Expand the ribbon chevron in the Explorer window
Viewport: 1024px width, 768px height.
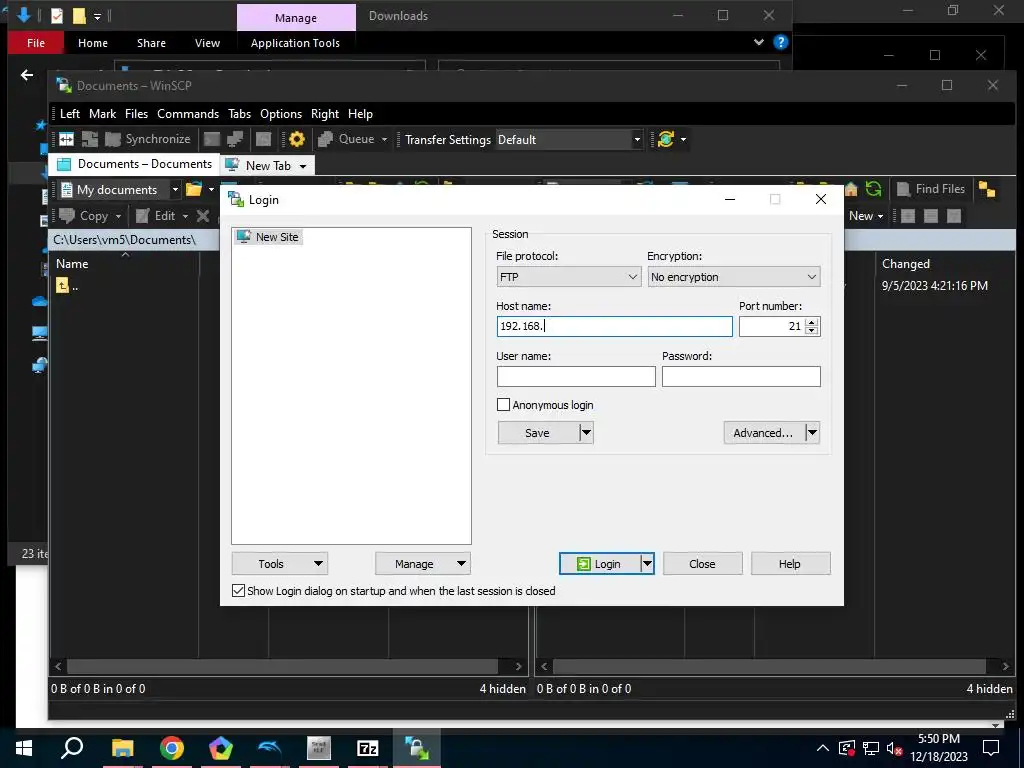(x=758, y=42)
